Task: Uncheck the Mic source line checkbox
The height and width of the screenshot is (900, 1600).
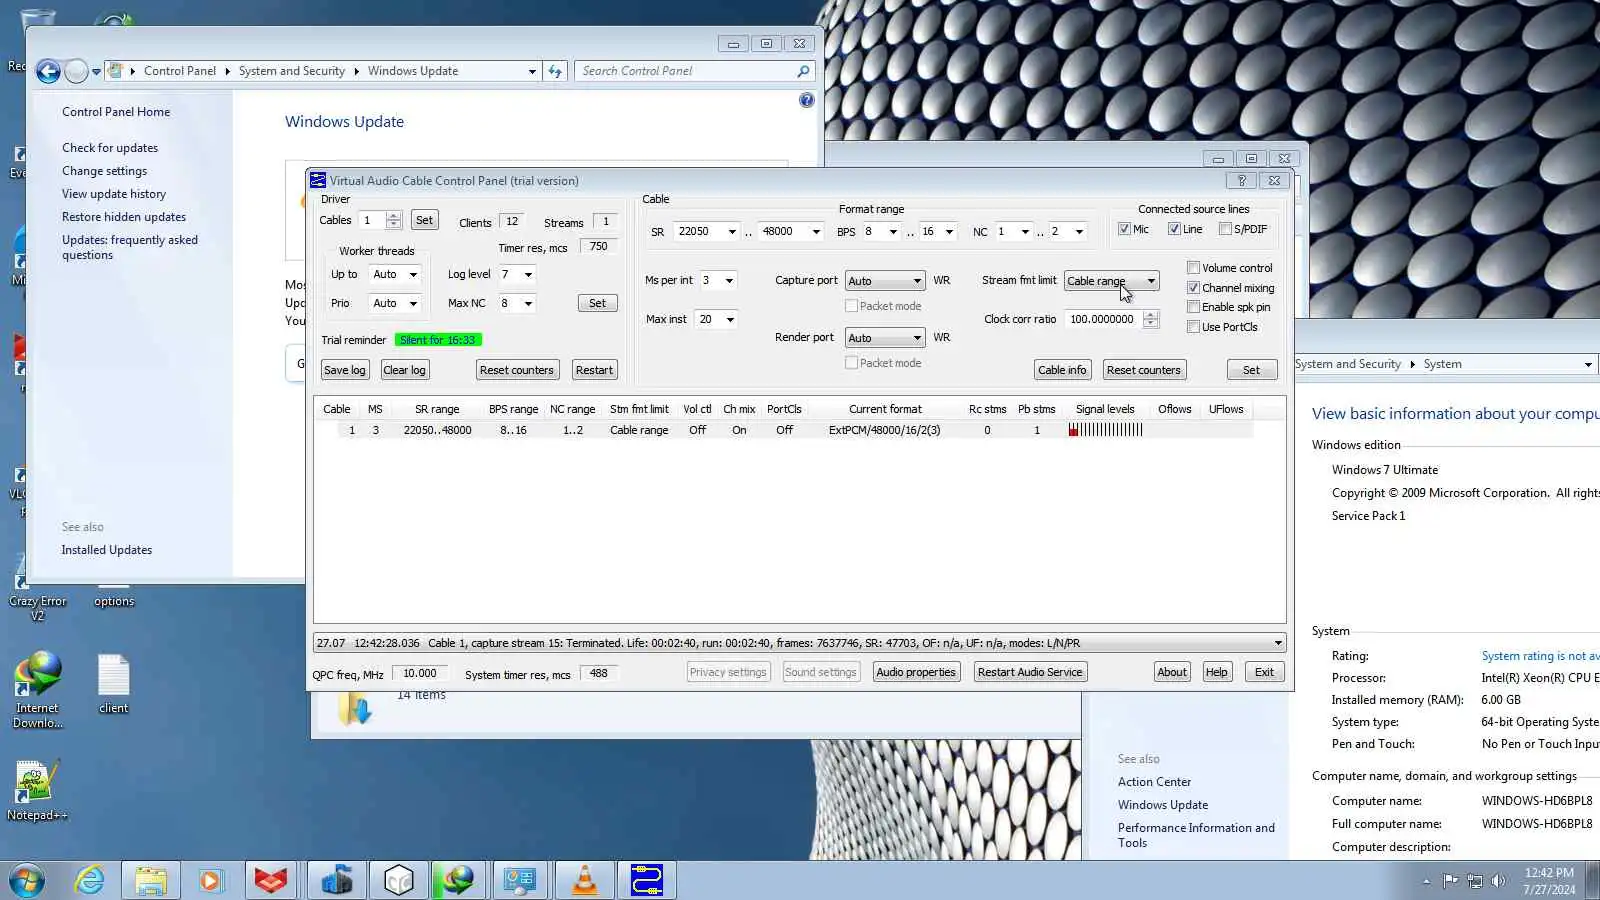Action: click(1124, 229)
